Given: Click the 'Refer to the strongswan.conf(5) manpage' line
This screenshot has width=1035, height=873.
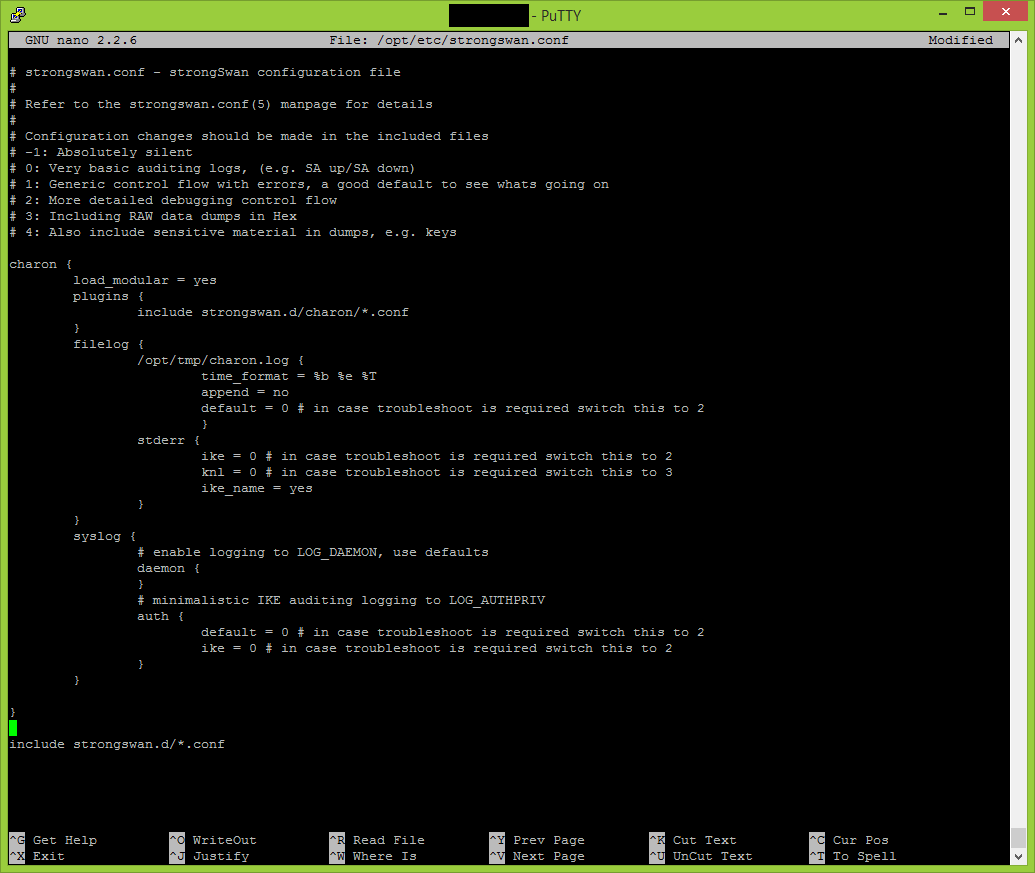Looking at the screenshot, I should click(x=221, y=104).
